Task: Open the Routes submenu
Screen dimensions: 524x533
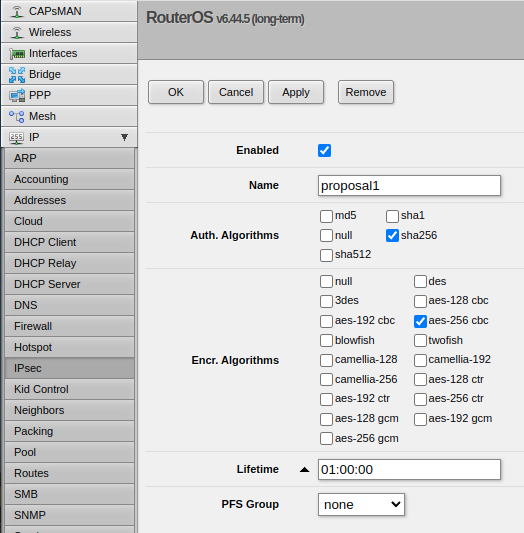Action: coord(69,474)
